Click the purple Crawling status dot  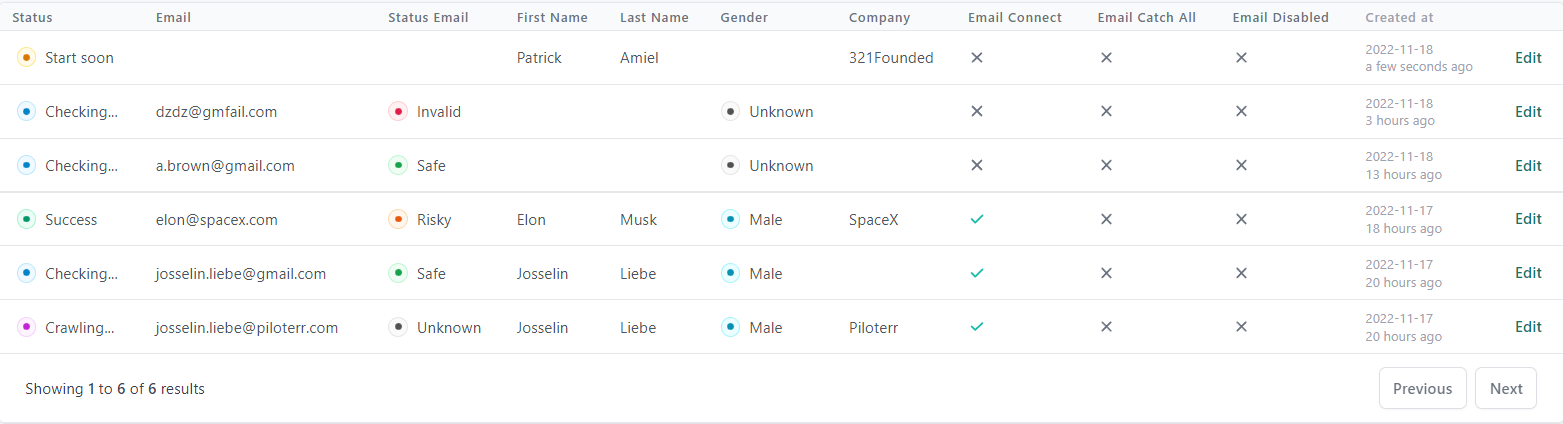(27, 328)
